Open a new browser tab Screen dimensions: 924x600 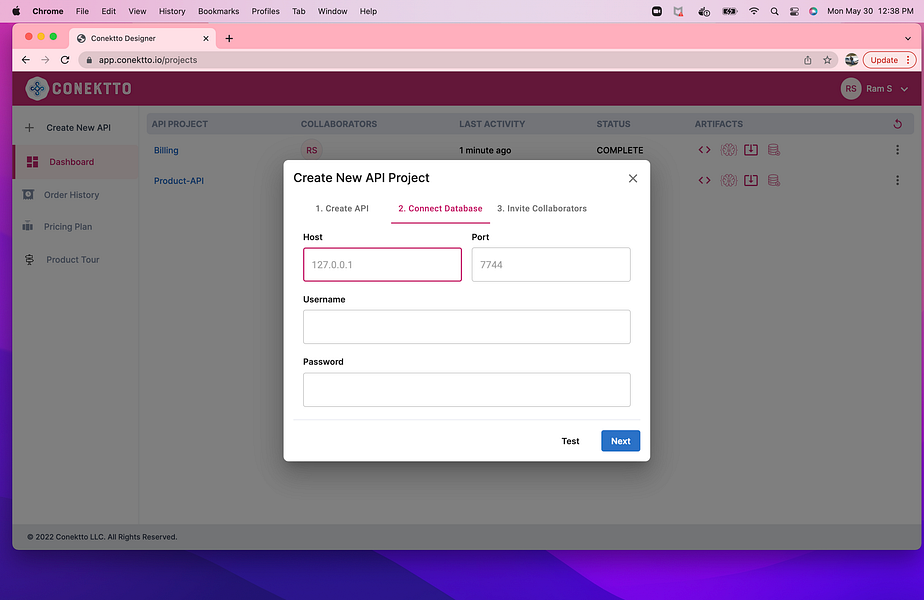[229, 38]
